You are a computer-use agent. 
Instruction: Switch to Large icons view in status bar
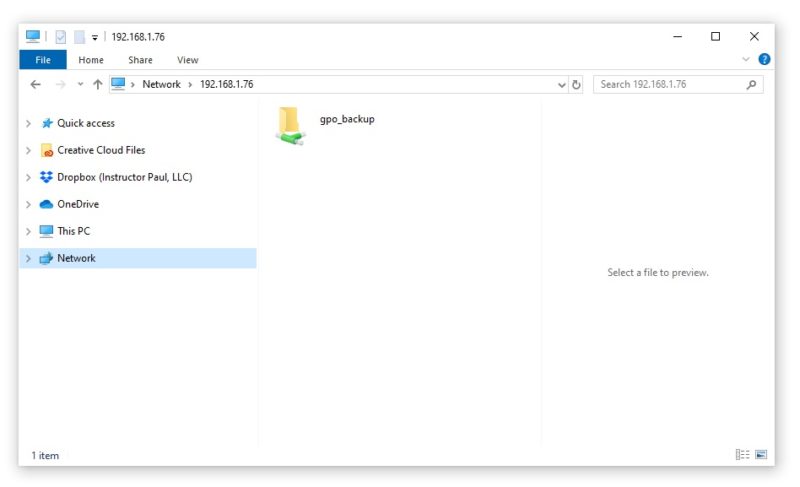tap(761, 455)
